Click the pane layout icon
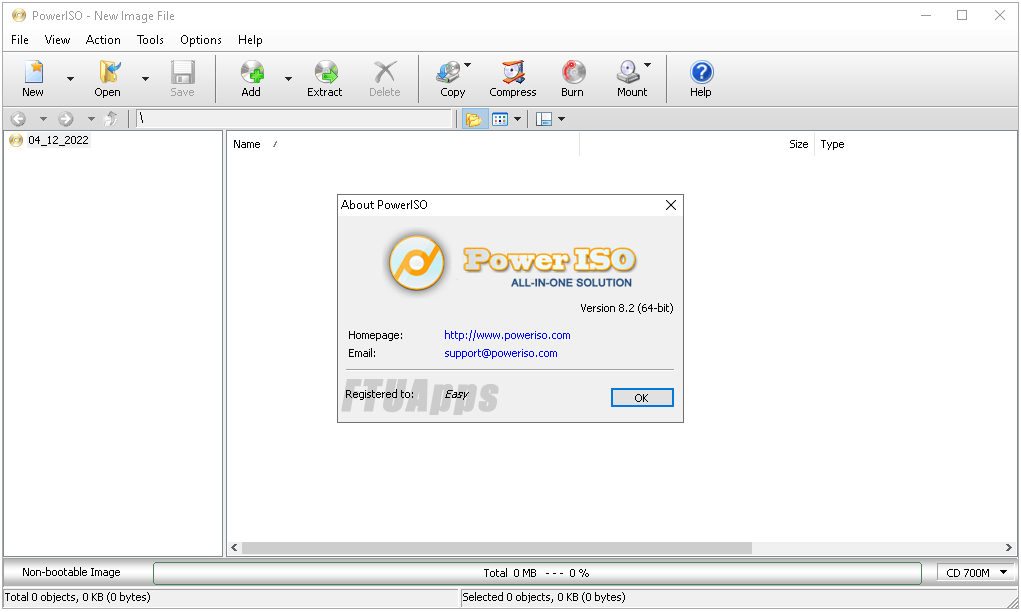1021x612 pixels. pyautogui.click(x=544, y=119)
